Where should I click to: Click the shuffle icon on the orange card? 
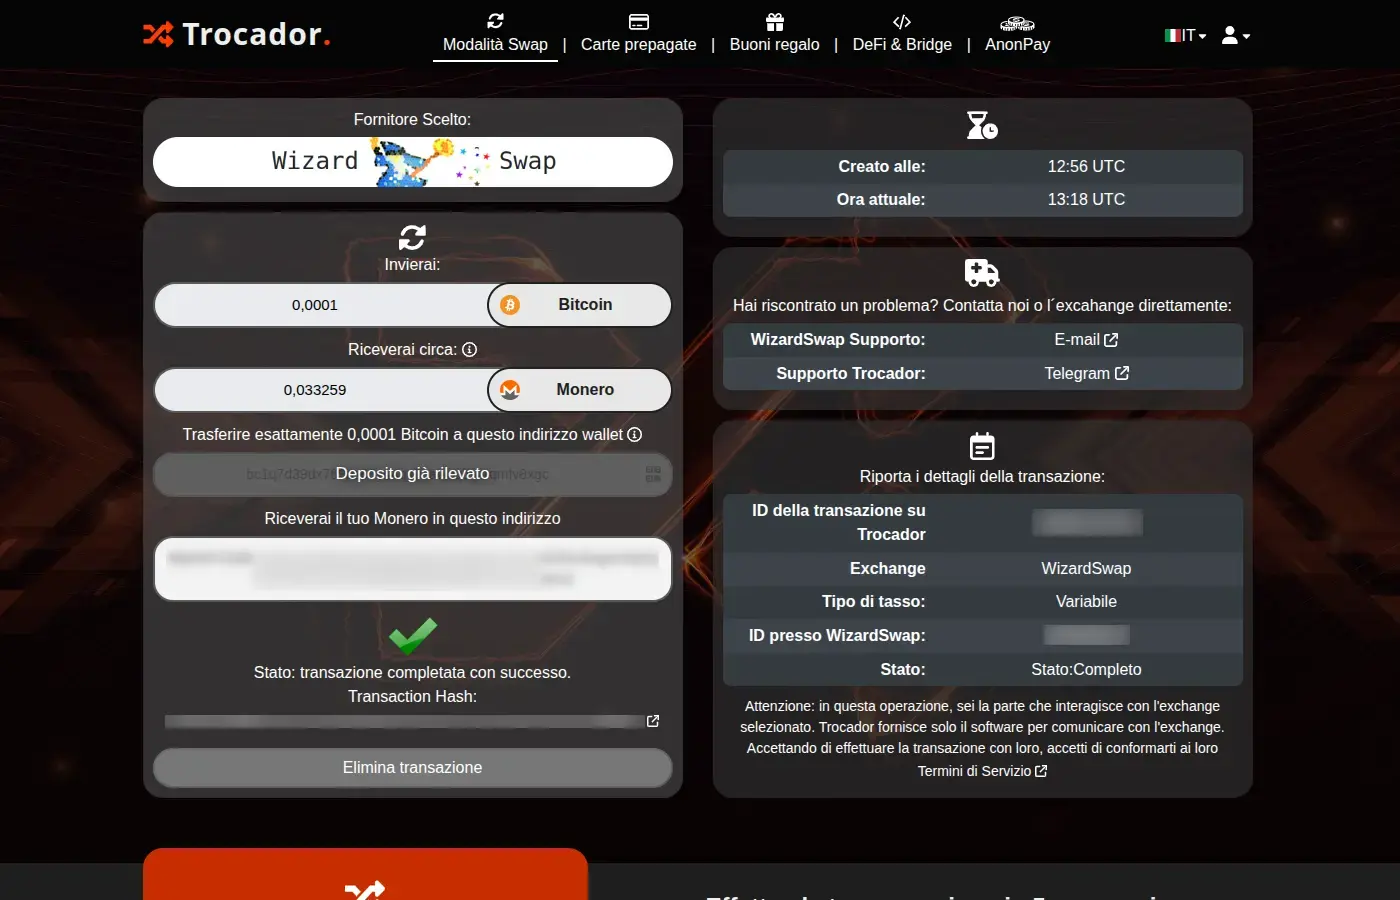pyautogui.click(x=365, y=890)
